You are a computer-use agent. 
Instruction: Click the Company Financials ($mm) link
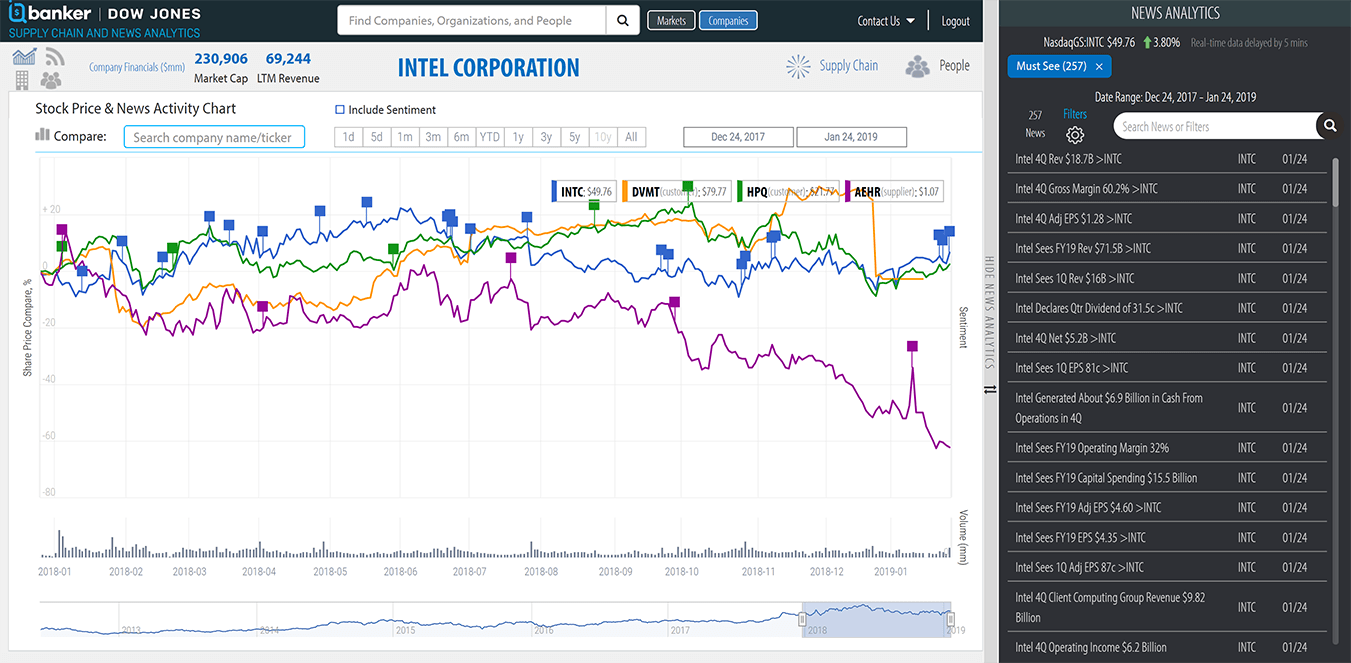137,68
